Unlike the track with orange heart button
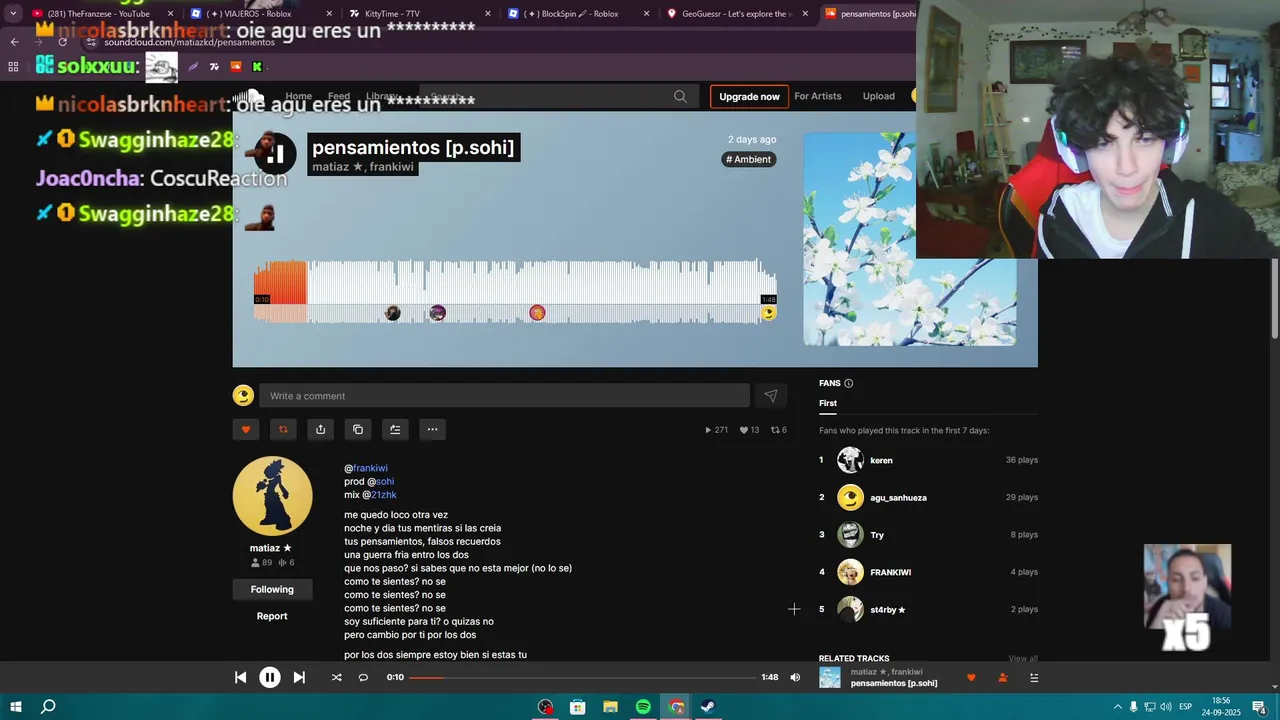This screenshot has width=1280, height=720. 246,429
